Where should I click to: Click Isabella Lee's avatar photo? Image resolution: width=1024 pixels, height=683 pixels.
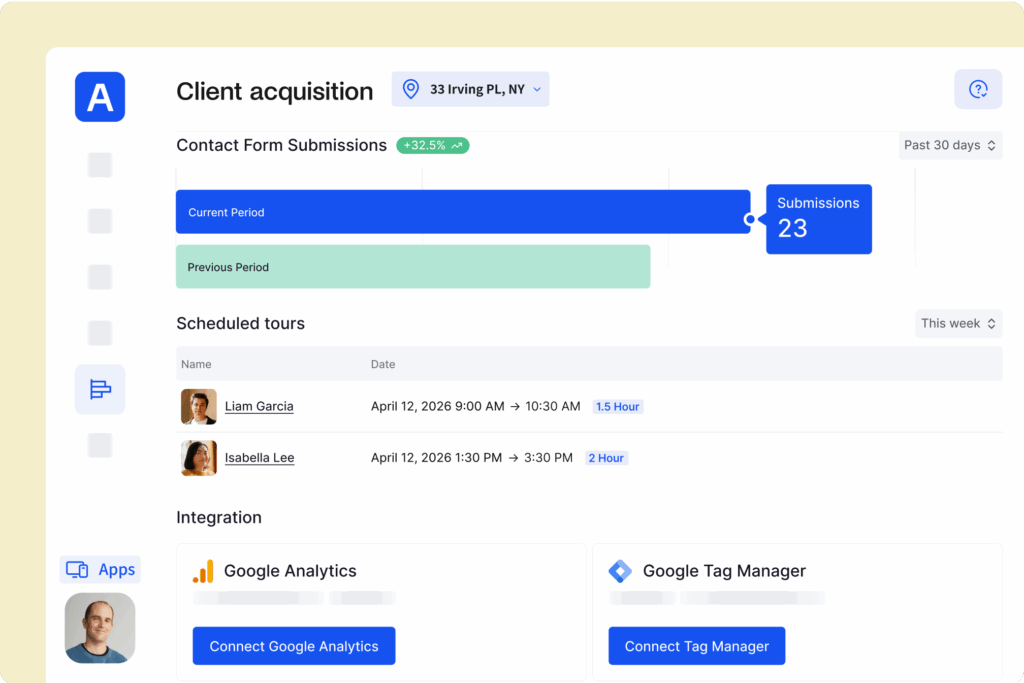pyautogui.click(x=198, y=457)
